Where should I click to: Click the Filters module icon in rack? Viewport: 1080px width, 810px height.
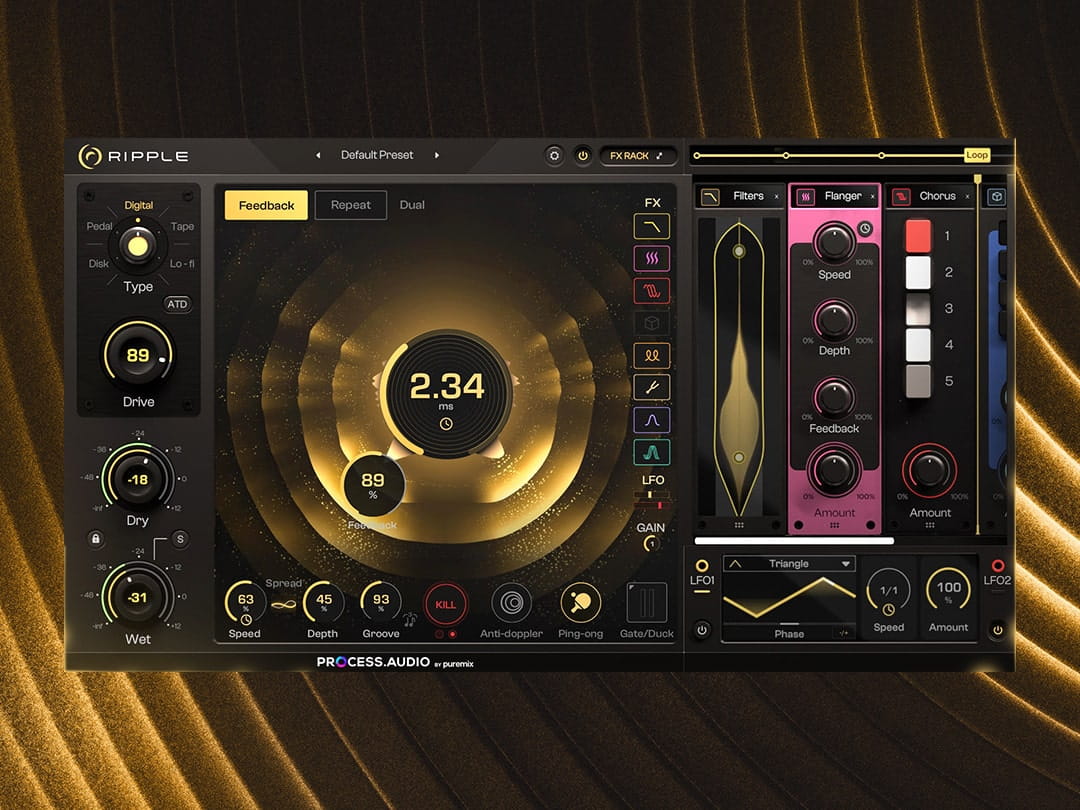click(x=710, y=197)
